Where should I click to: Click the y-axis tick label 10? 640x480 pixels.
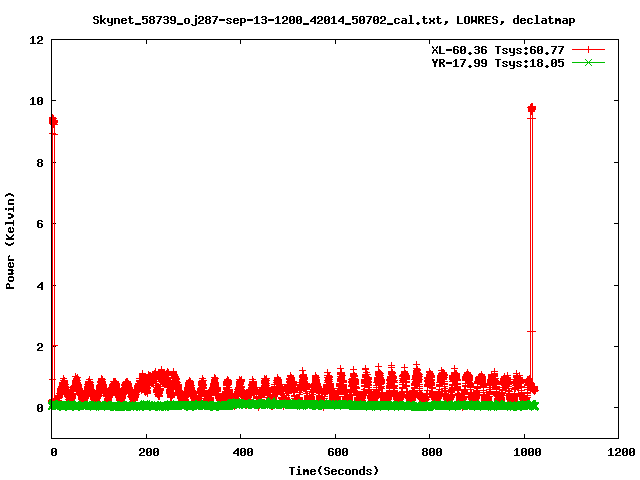point(36,101)
